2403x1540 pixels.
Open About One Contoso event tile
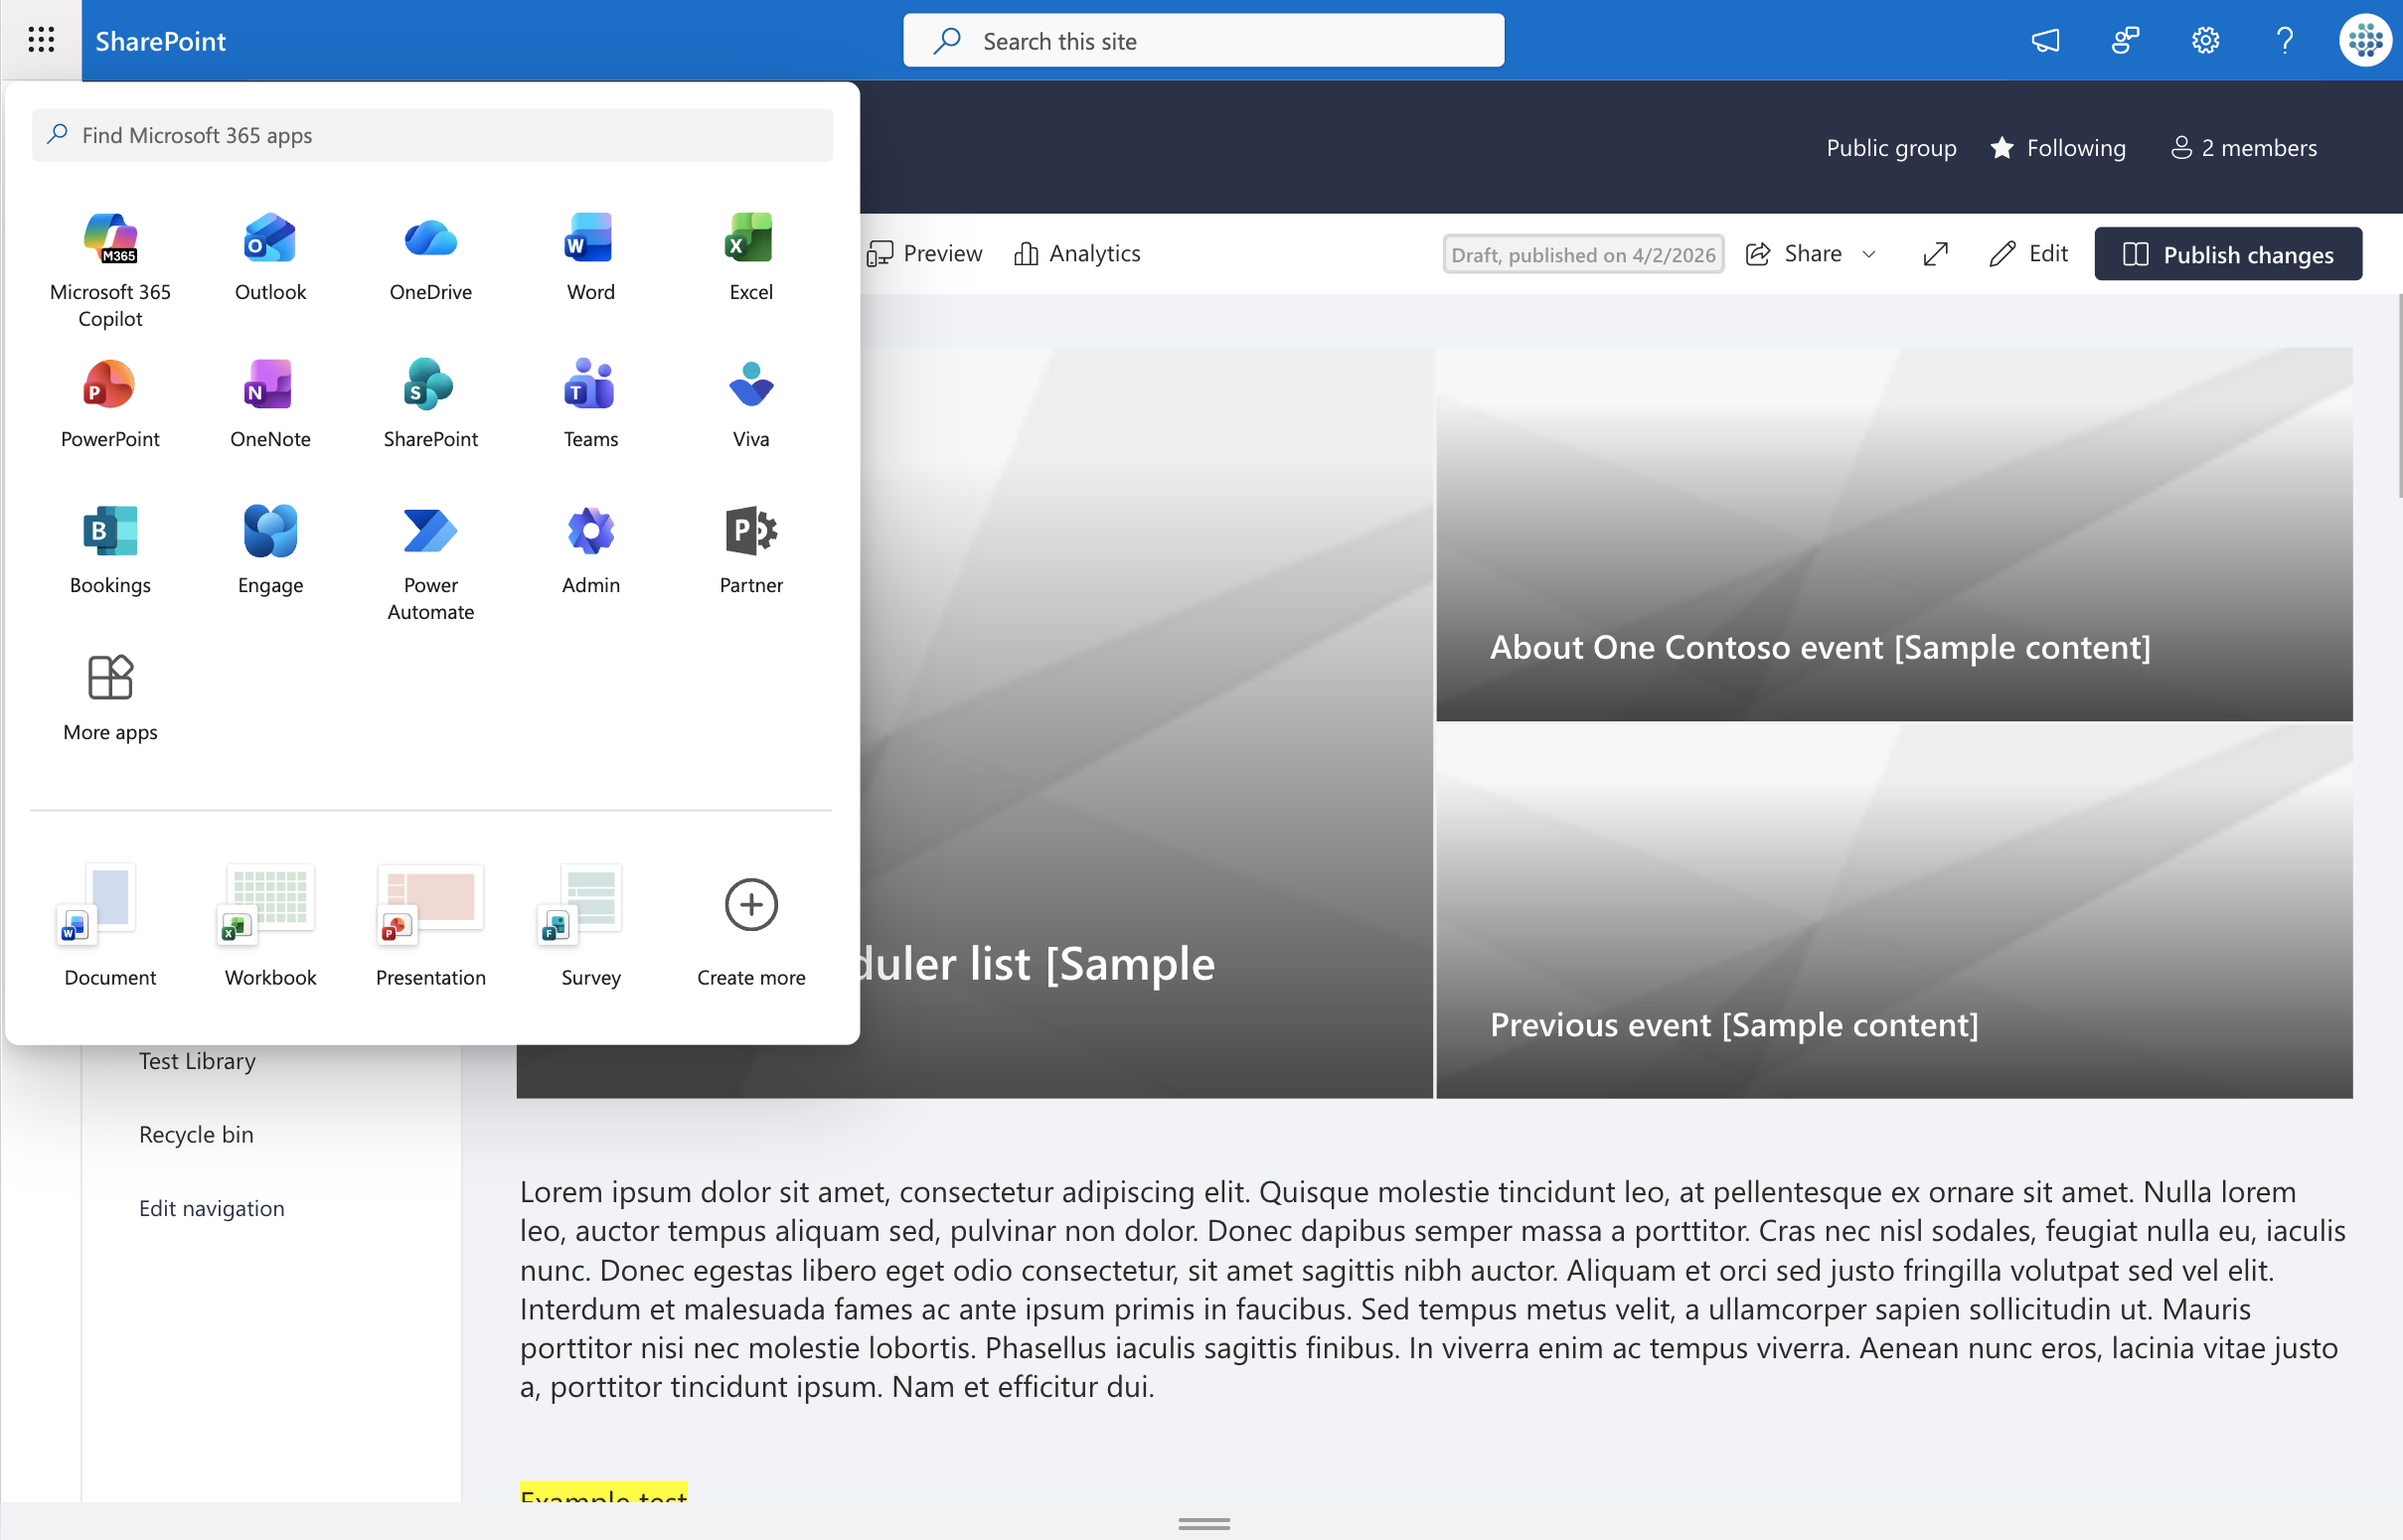tap(1894, 534)
